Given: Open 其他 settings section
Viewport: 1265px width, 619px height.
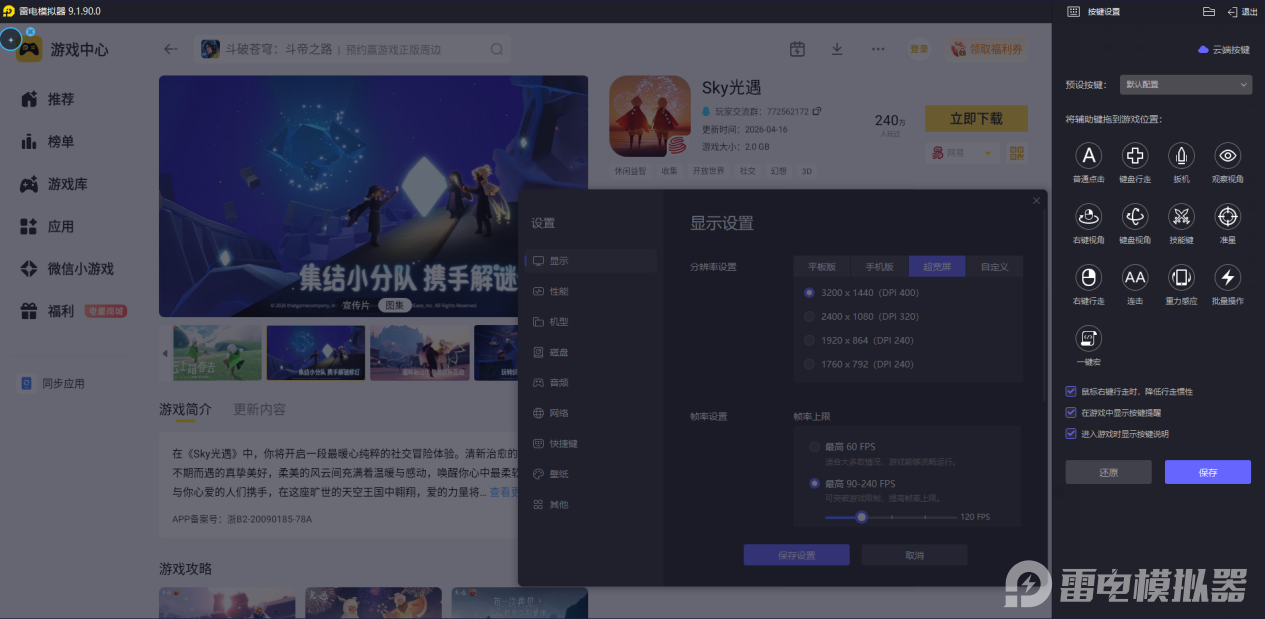Looking at the screenshot, I should [591, 505].
